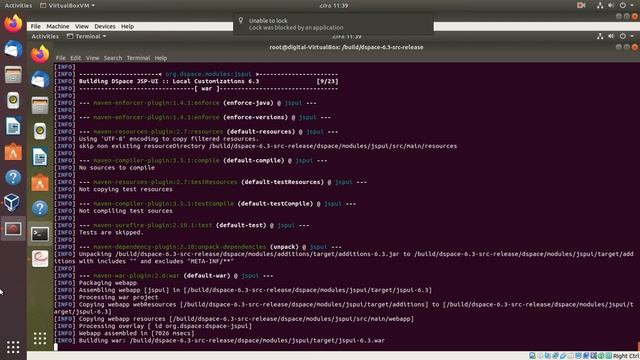Open the VirtualBox Devices menu

[x=104, y=26]
